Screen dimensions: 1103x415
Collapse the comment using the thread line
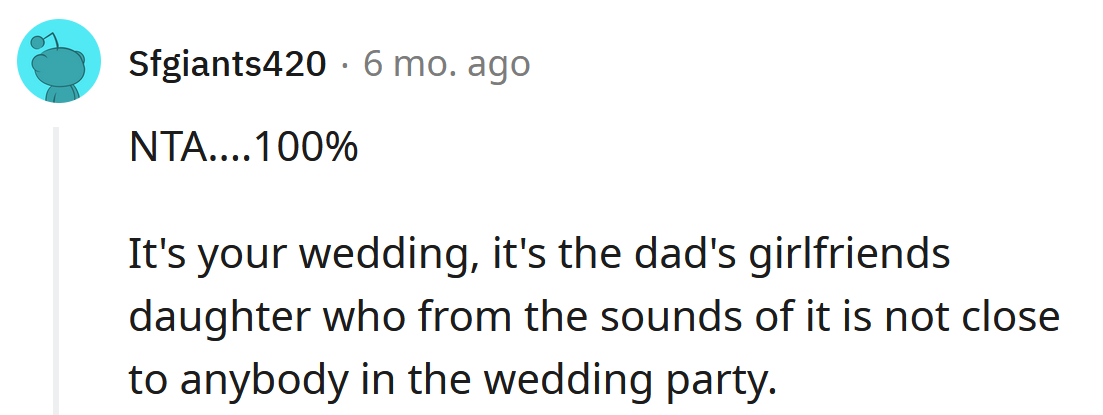[x=56, y=270]
